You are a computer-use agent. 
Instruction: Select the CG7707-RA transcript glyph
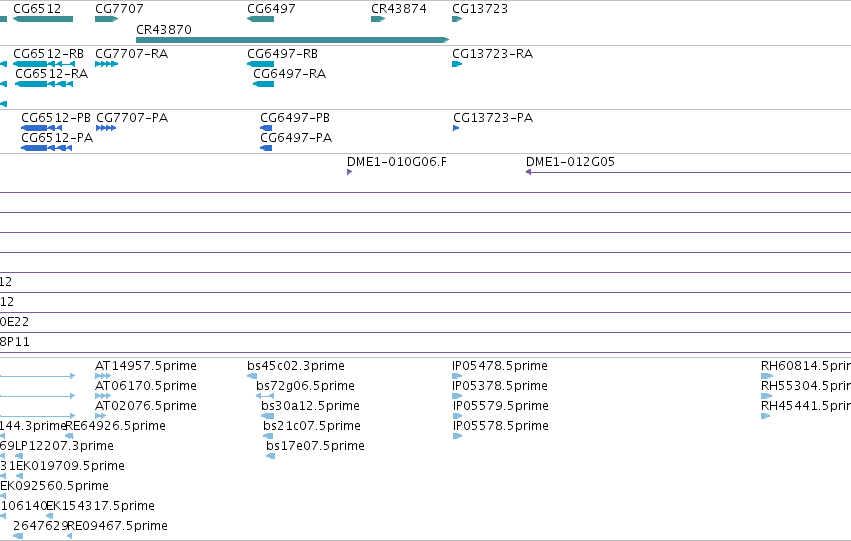point(106,64)
